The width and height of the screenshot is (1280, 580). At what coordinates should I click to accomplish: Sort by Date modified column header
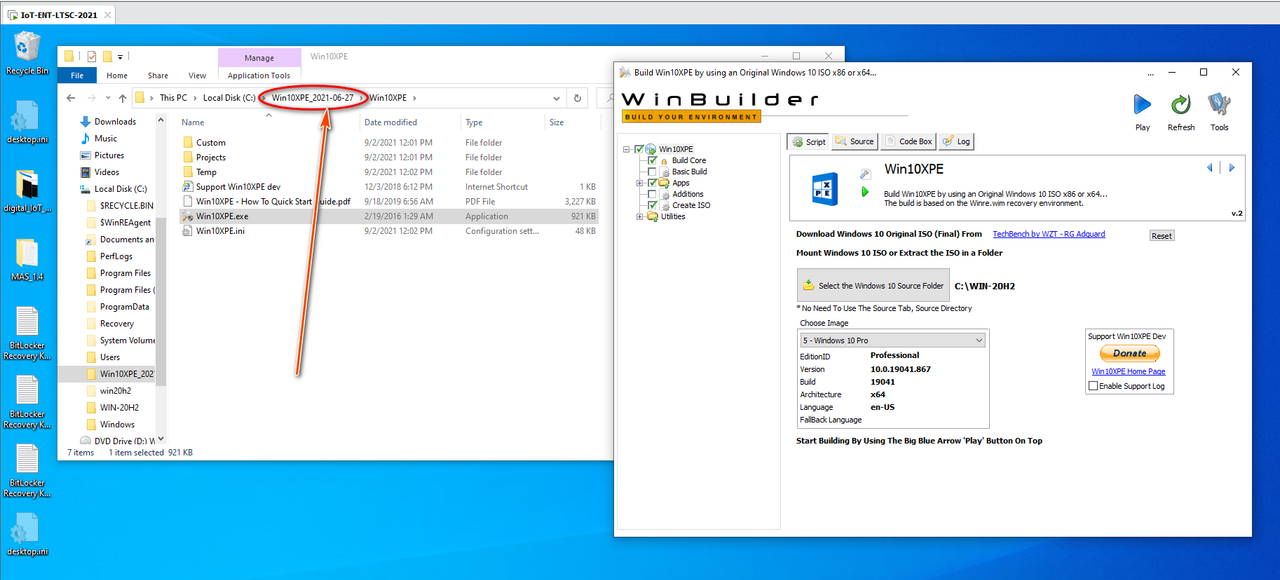click(390, 122)
